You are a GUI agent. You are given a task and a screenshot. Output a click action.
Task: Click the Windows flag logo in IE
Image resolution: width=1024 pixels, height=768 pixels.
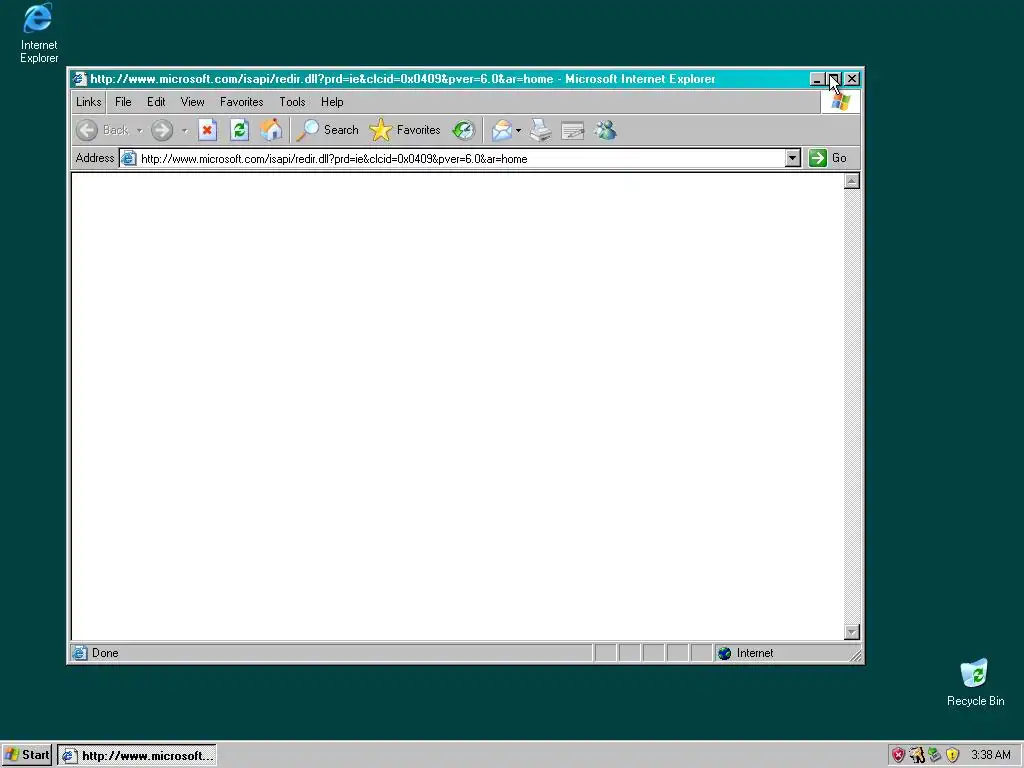click(840, 102)
